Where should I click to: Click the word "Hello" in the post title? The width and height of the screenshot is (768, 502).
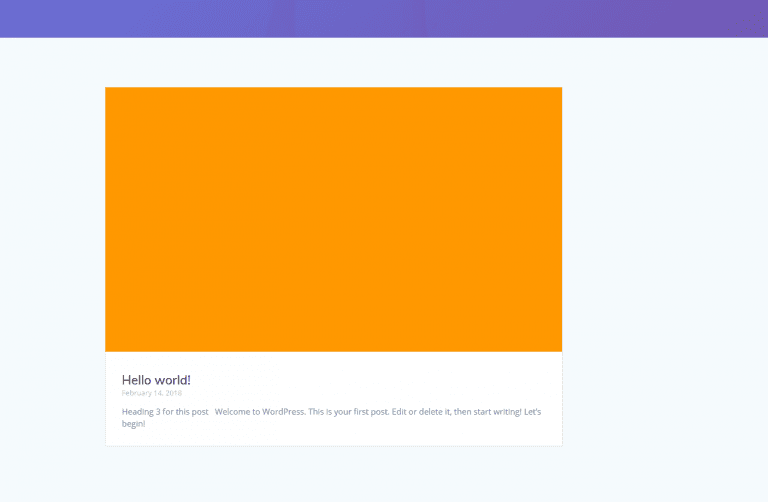(x=136, y=380)
